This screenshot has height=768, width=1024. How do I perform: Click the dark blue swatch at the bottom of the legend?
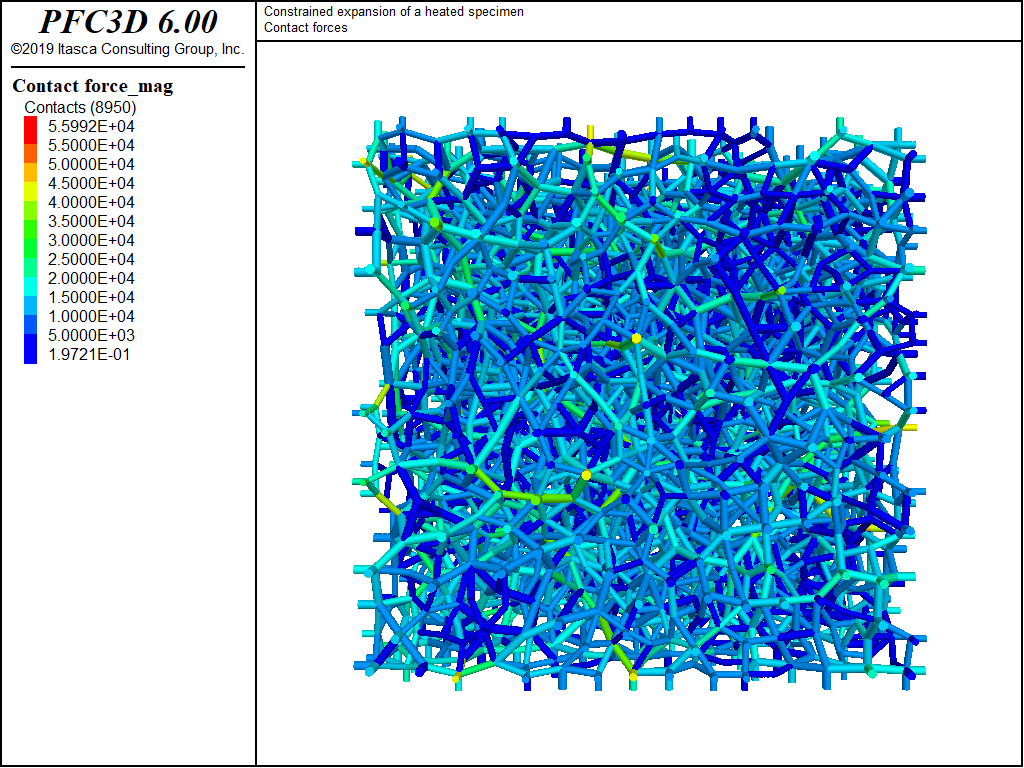[31, 349]
